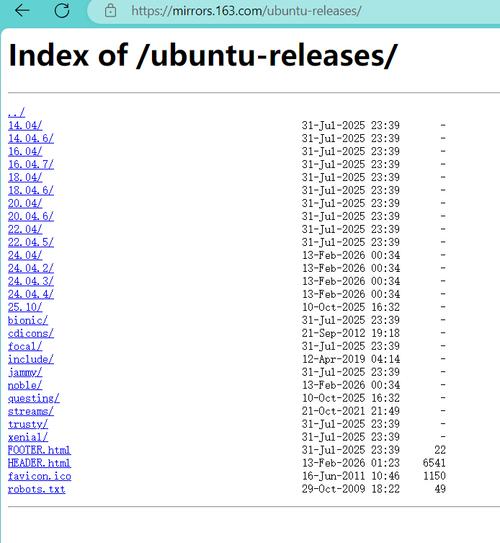Open the 18.04/ directory
Viewport: 500px width, 543px height.
pos(25,177)
